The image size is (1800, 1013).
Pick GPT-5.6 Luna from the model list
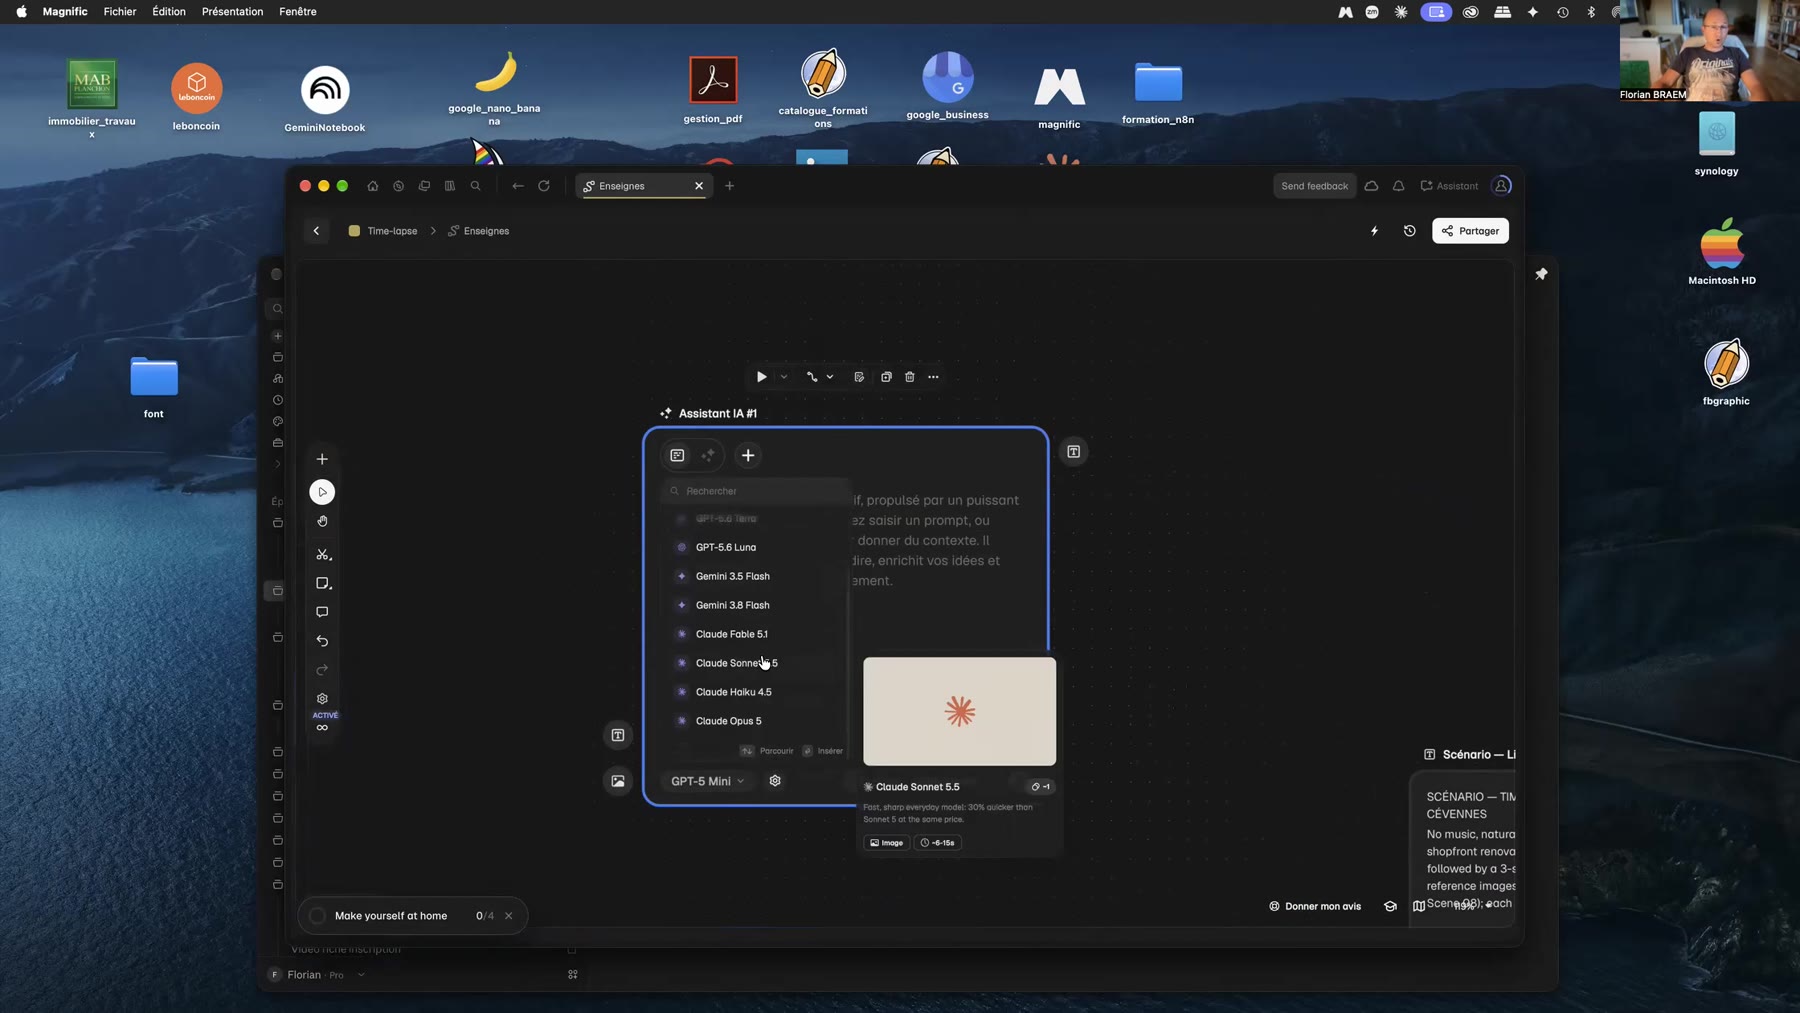755,547
